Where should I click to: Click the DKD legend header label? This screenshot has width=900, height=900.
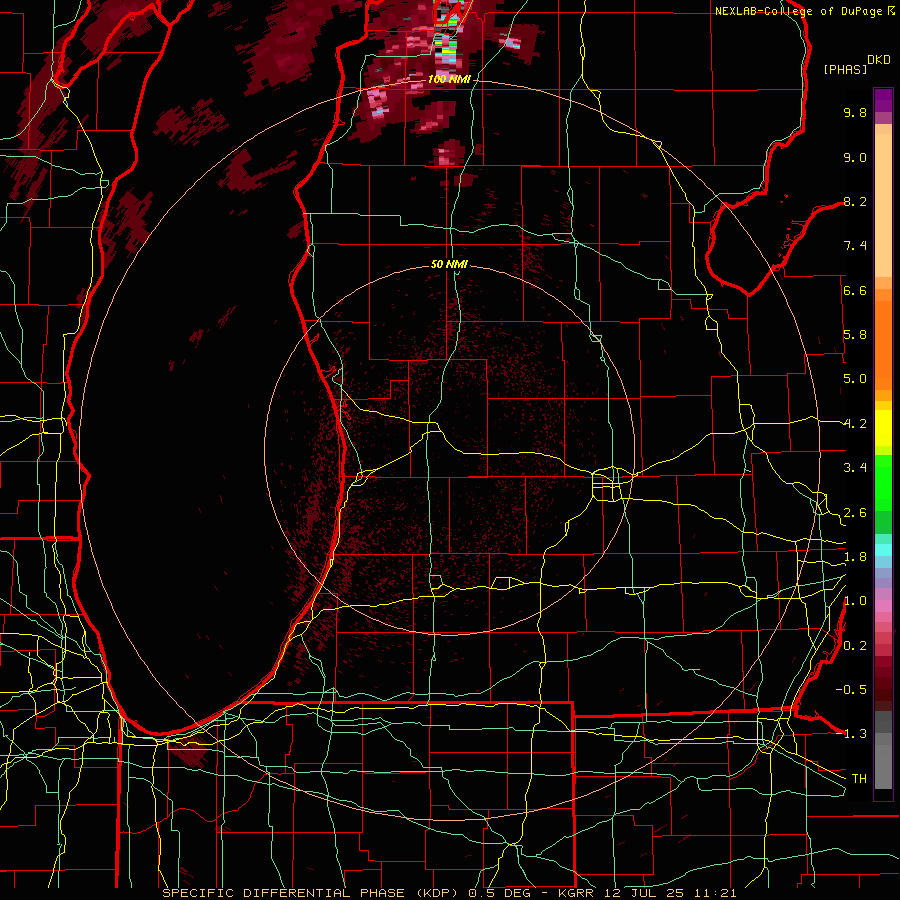(879, 60)
